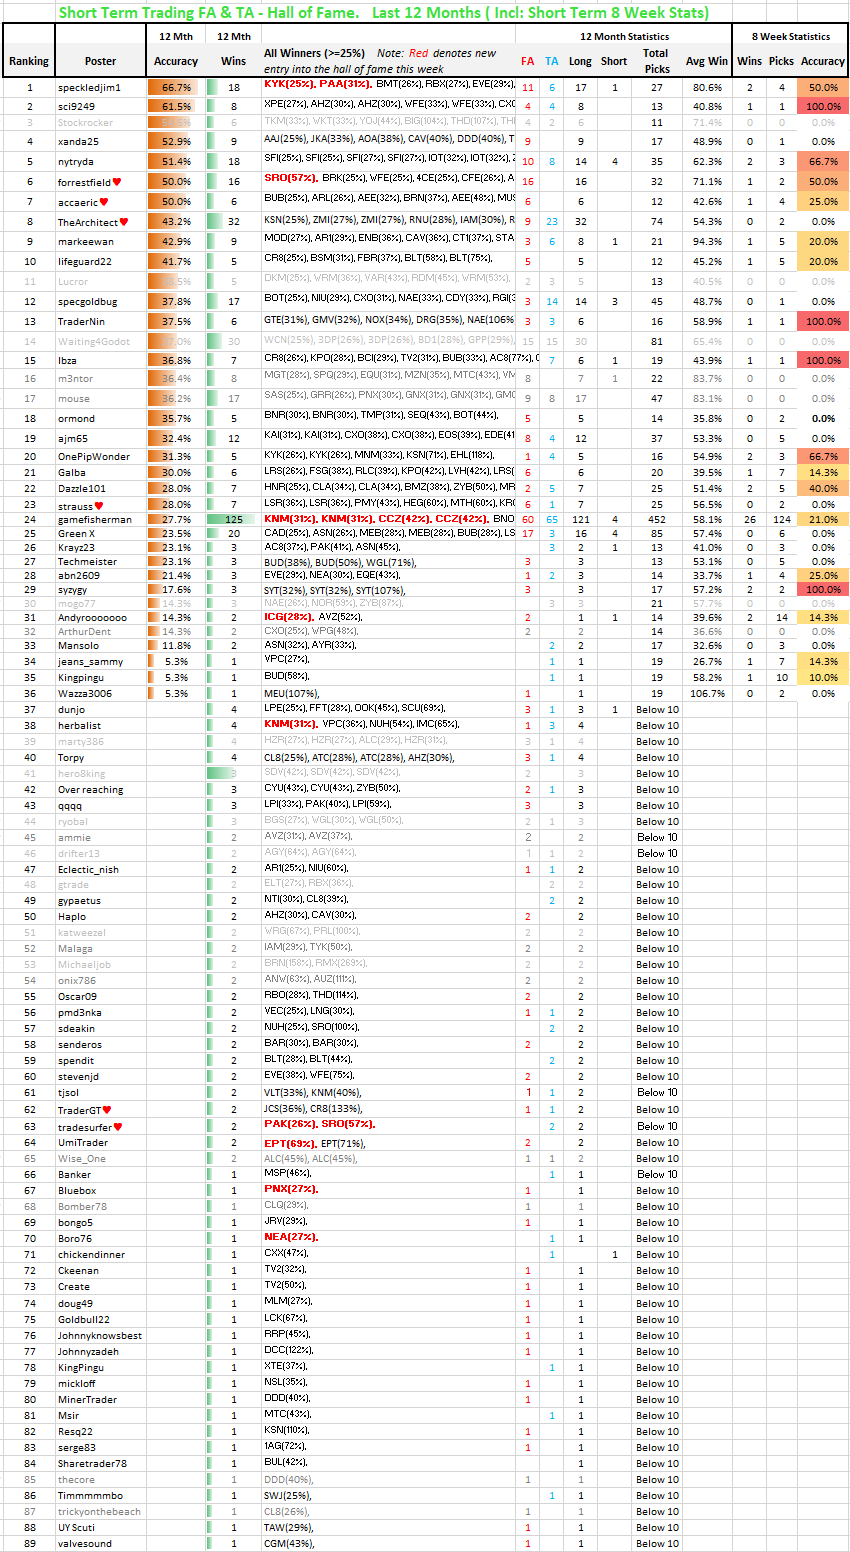Select the Long column header
The height and width of the screenshot is (1552, 850).
(580, 61)
